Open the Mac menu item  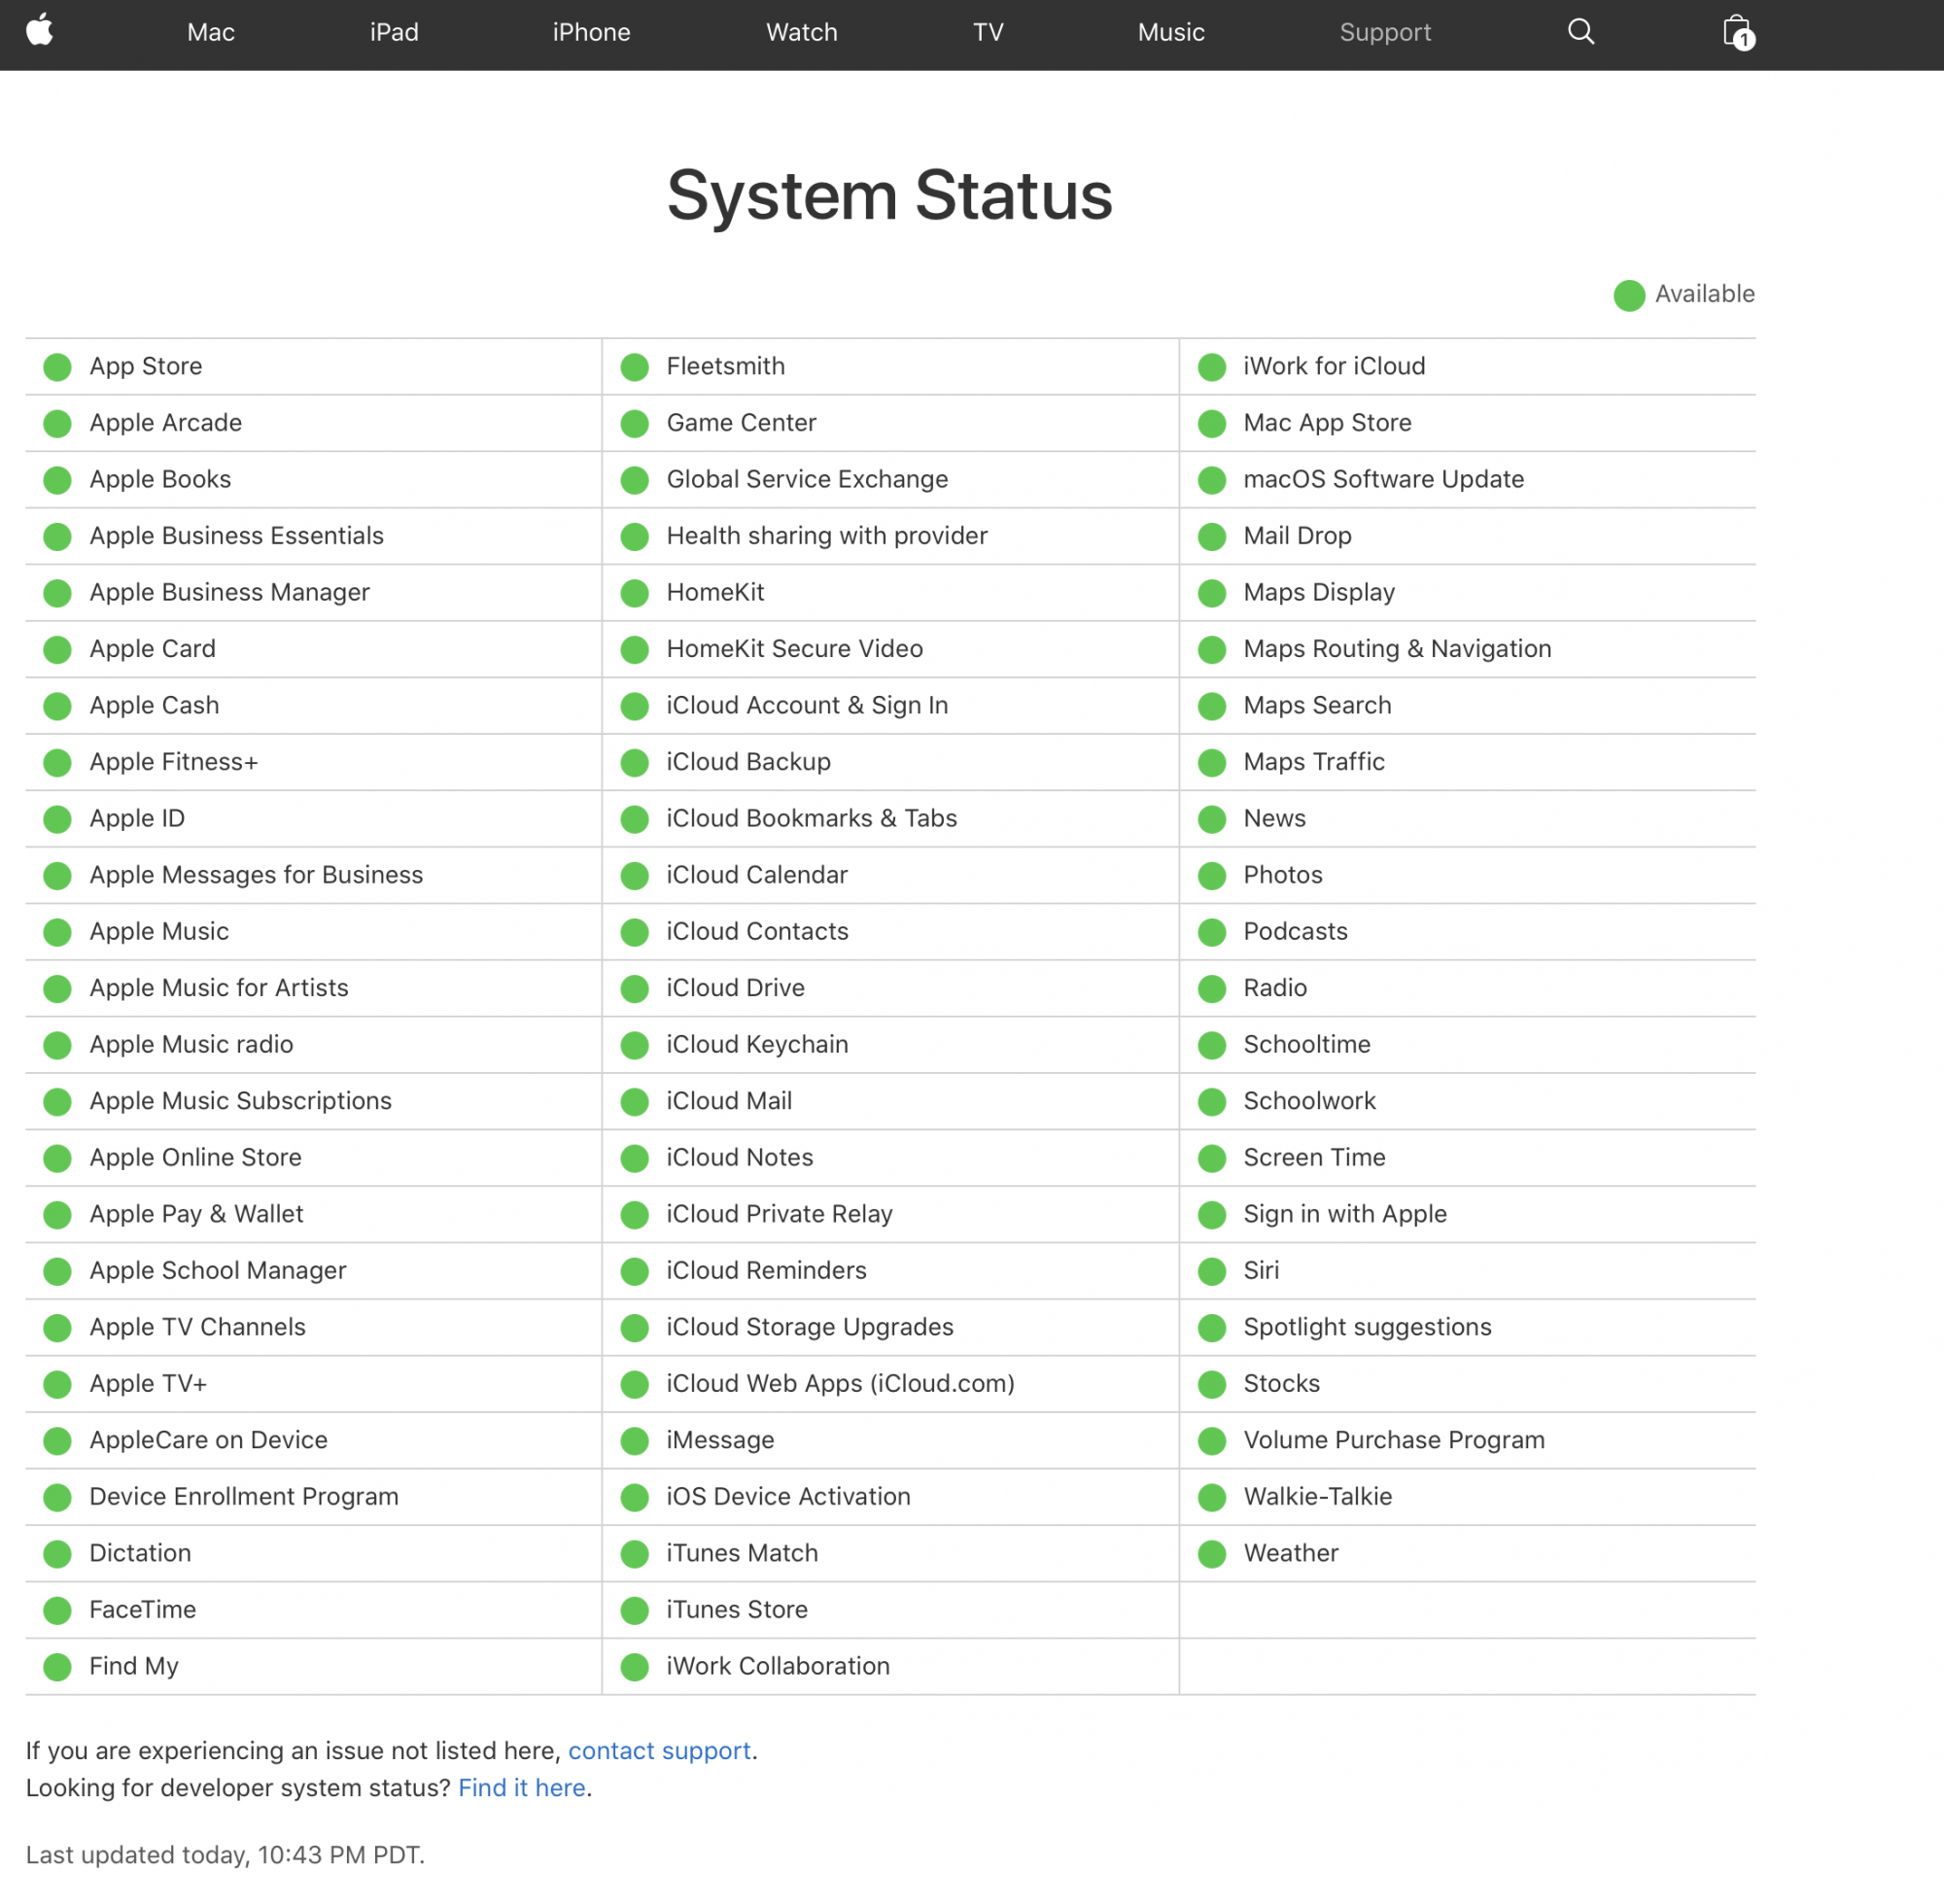(211, 32)
